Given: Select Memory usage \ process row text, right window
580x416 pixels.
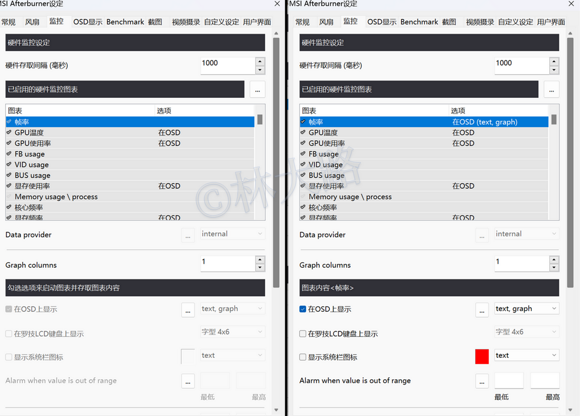Looking at the screenshot, I should pos(350,197).
